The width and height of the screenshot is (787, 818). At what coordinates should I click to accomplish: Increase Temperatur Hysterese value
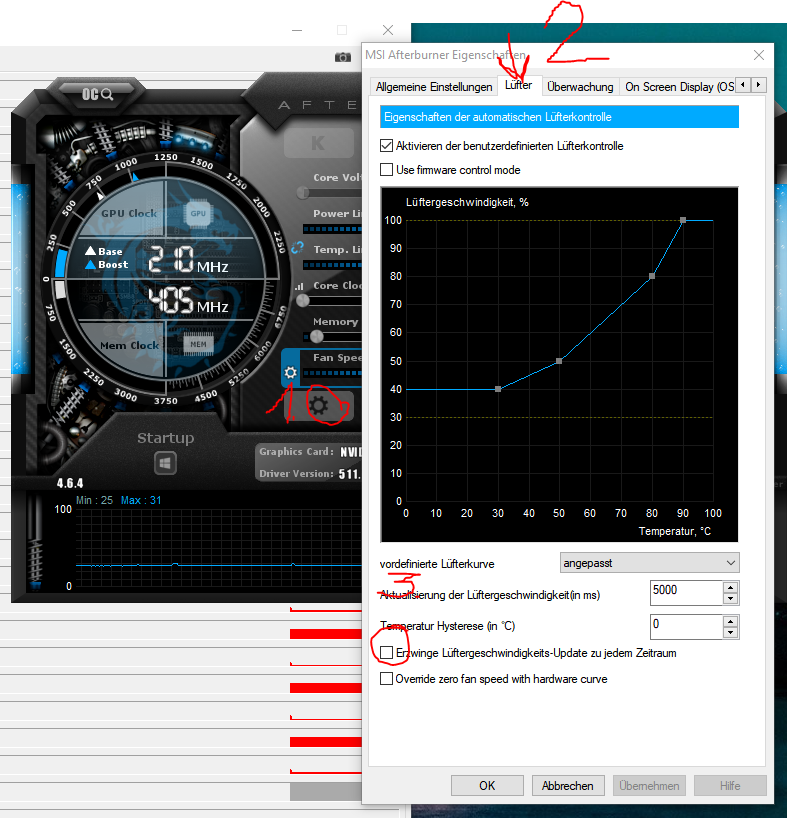[731, 621]
